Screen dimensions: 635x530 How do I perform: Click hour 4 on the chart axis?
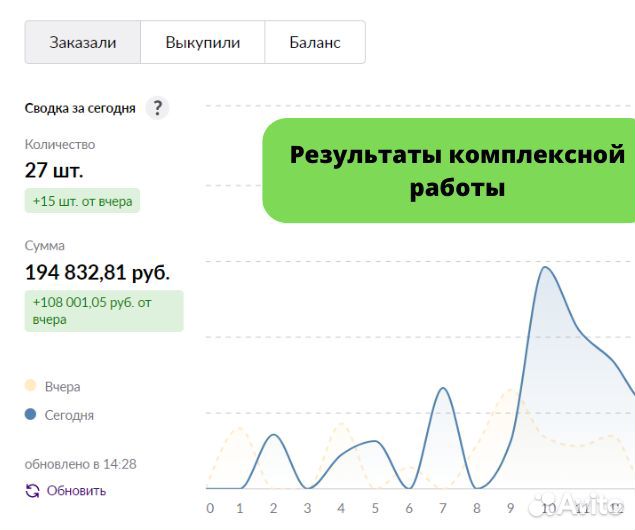pyautogui.click(x=341, y=508)
